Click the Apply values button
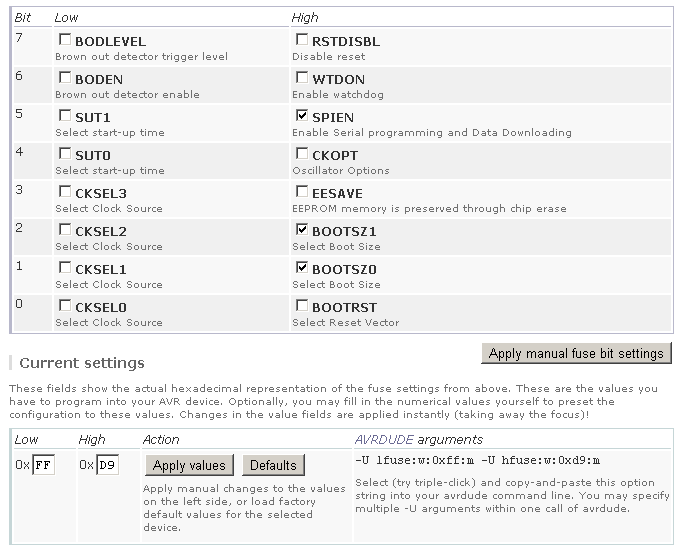 point(190,465)
